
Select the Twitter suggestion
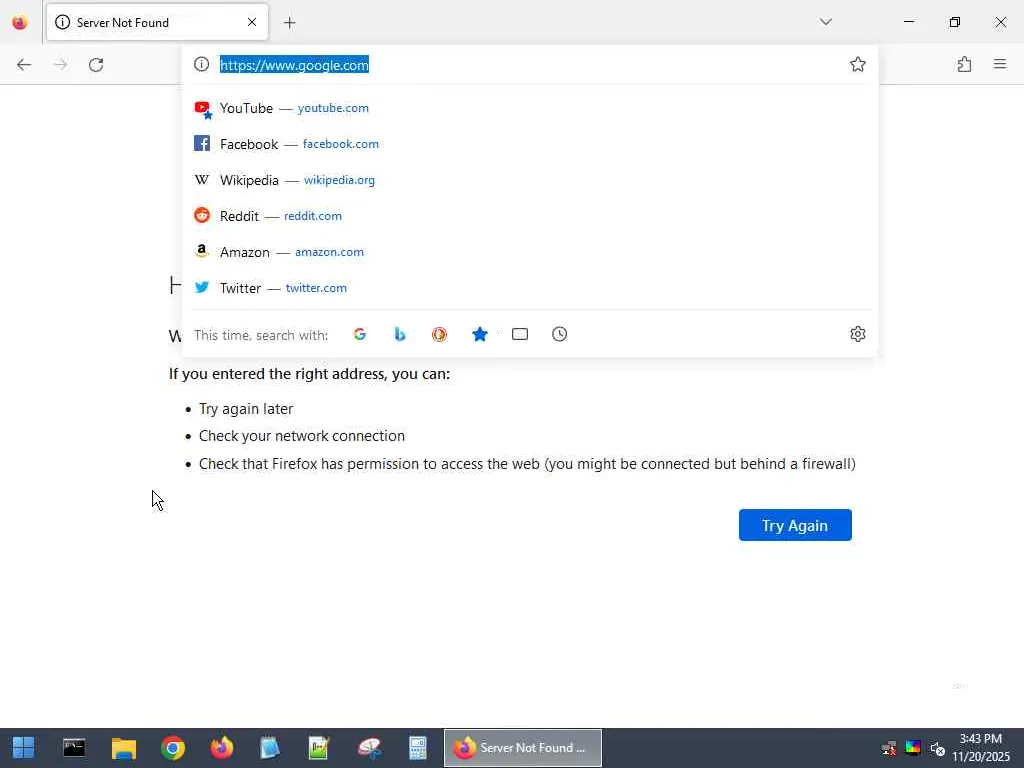pyautogui.click(x=530, y=288)
